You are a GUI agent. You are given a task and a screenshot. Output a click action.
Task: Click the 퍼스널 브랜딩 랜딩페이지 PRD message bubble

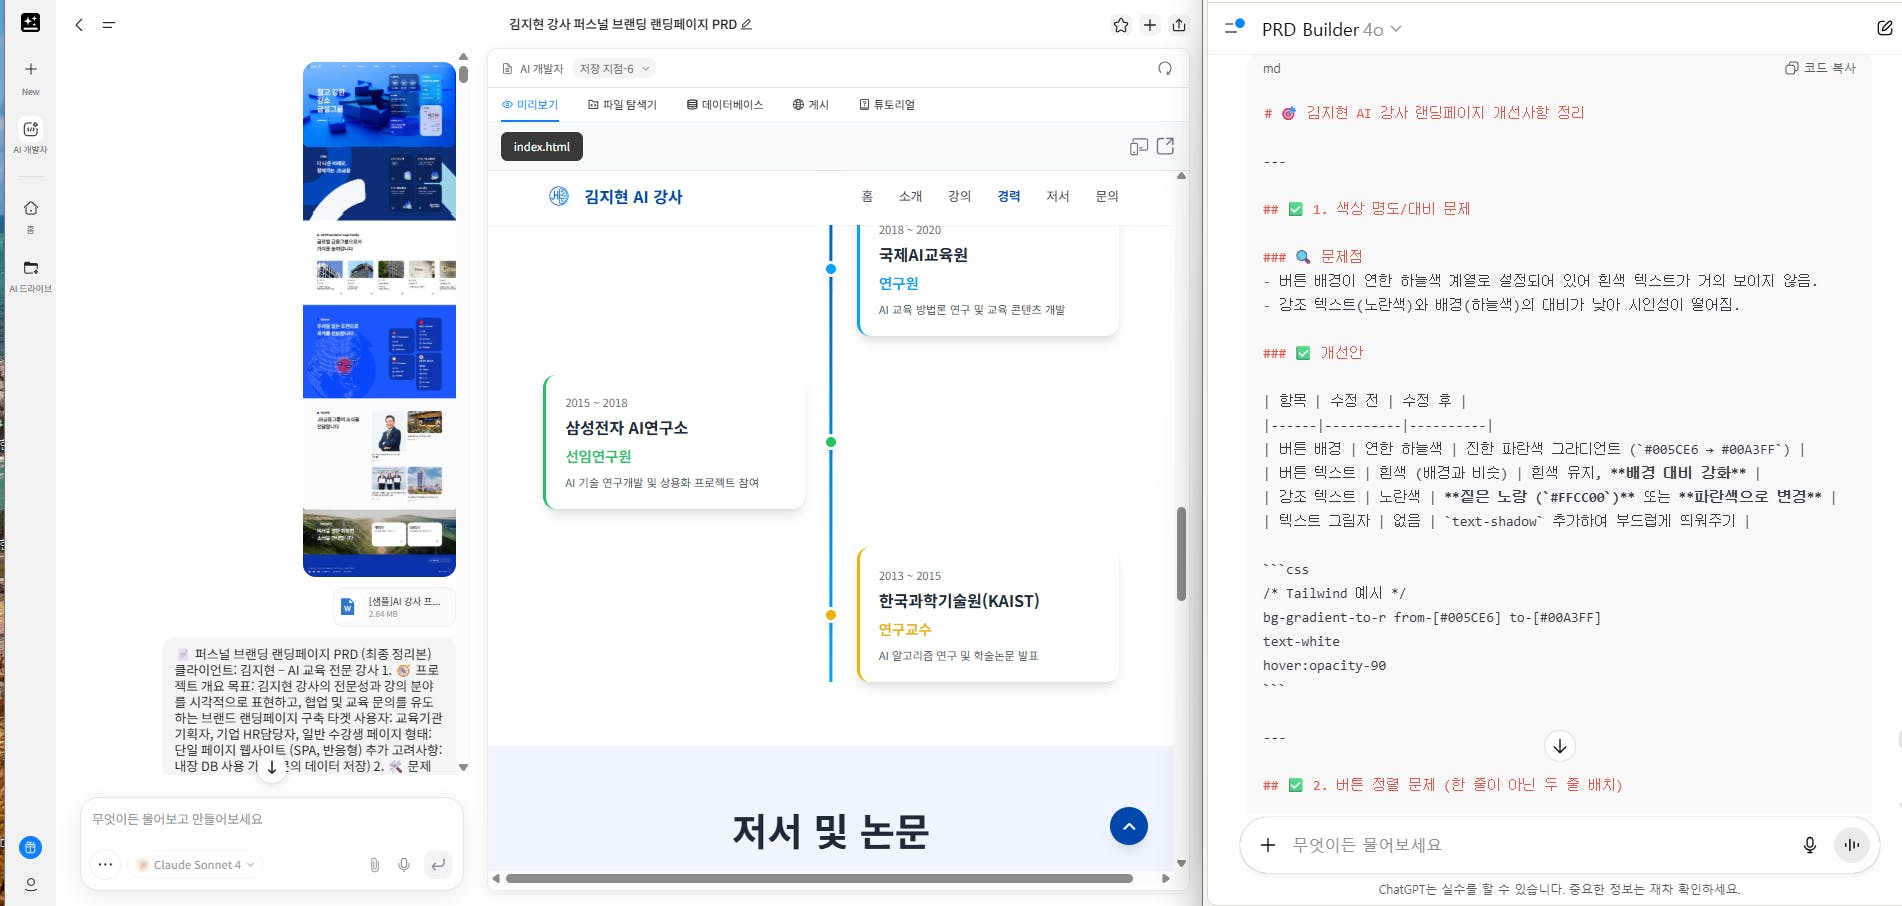tap(309, 708)
